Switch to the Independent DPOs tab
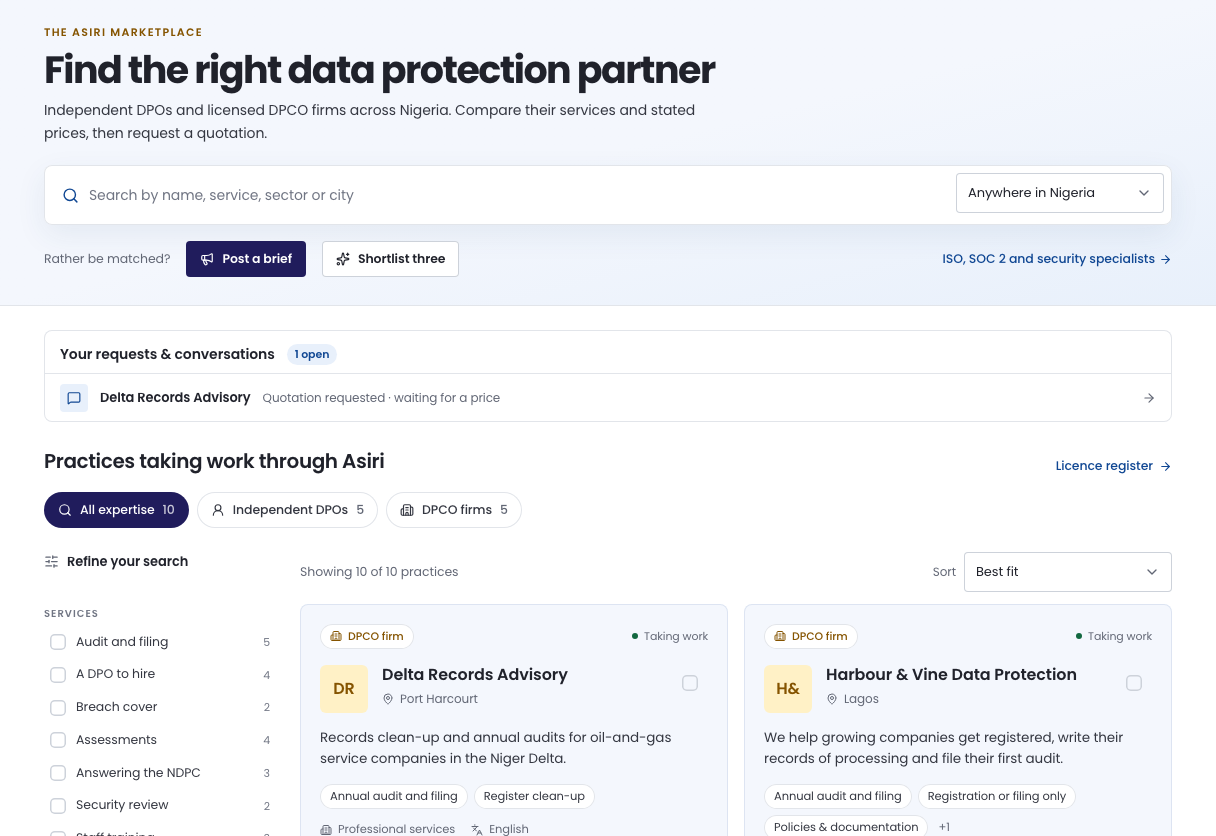 click(287, 510)
